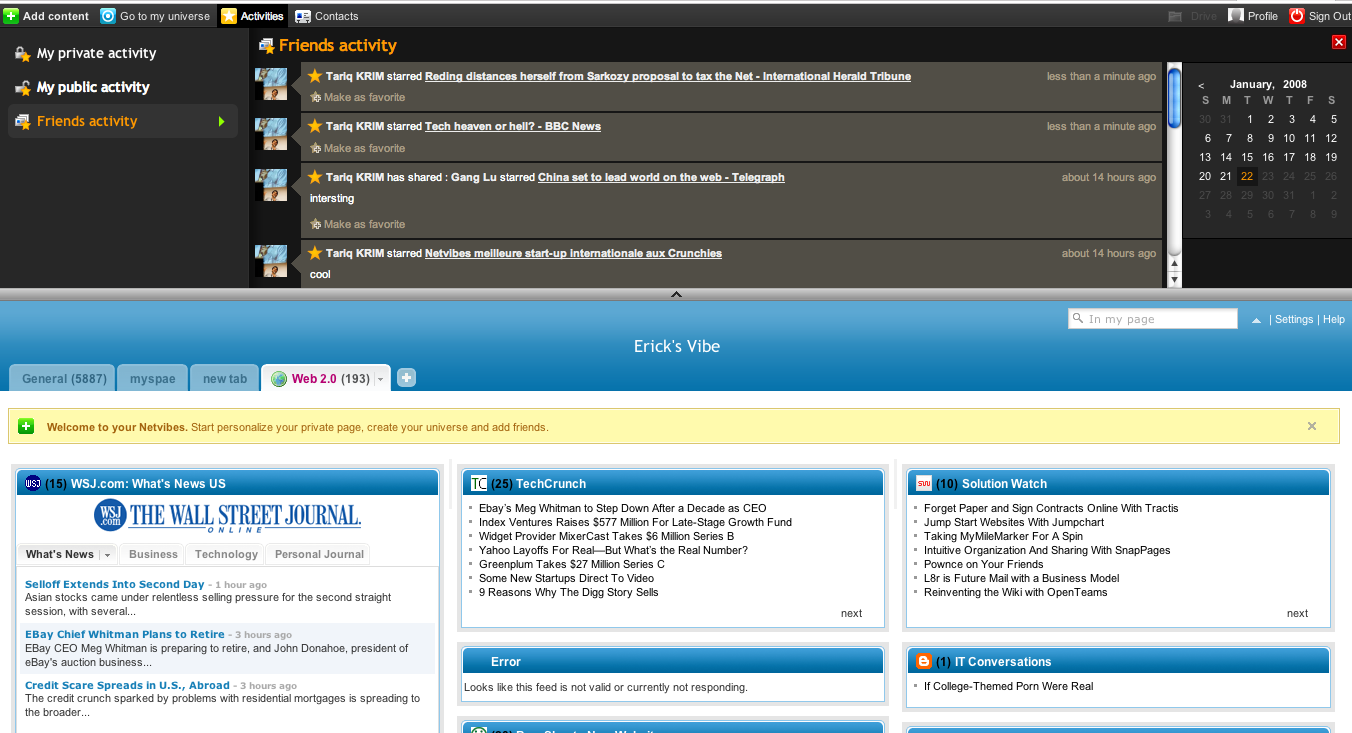The width and height of the screenshot is (1352, 733).
Task: Switch to the myspae tab
Action: [x=152, y=378]
